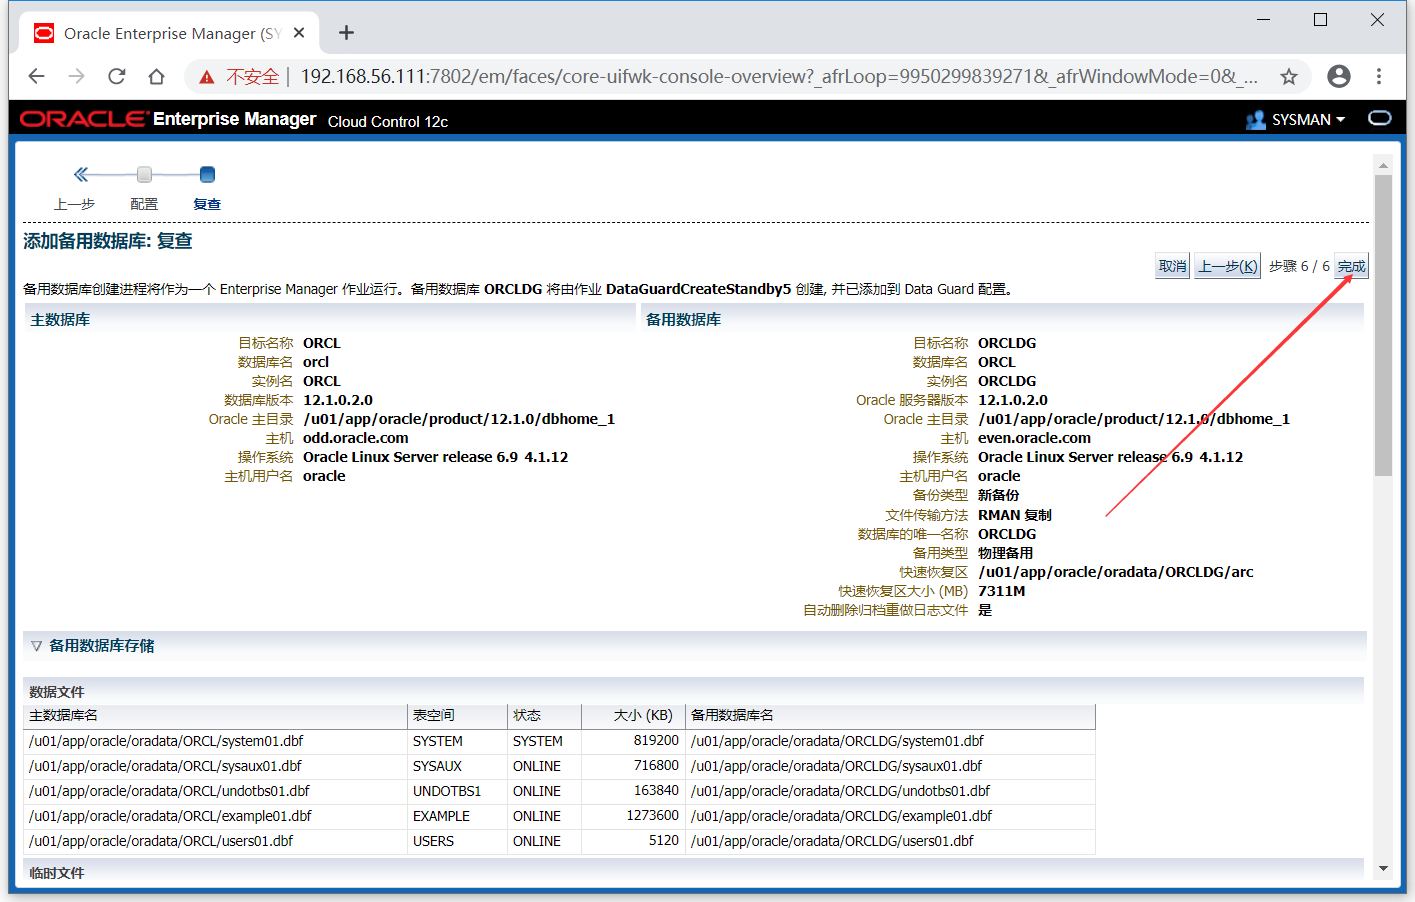Open a new browser tab
Screen dimensions: 1415x902
pos(346,33)
